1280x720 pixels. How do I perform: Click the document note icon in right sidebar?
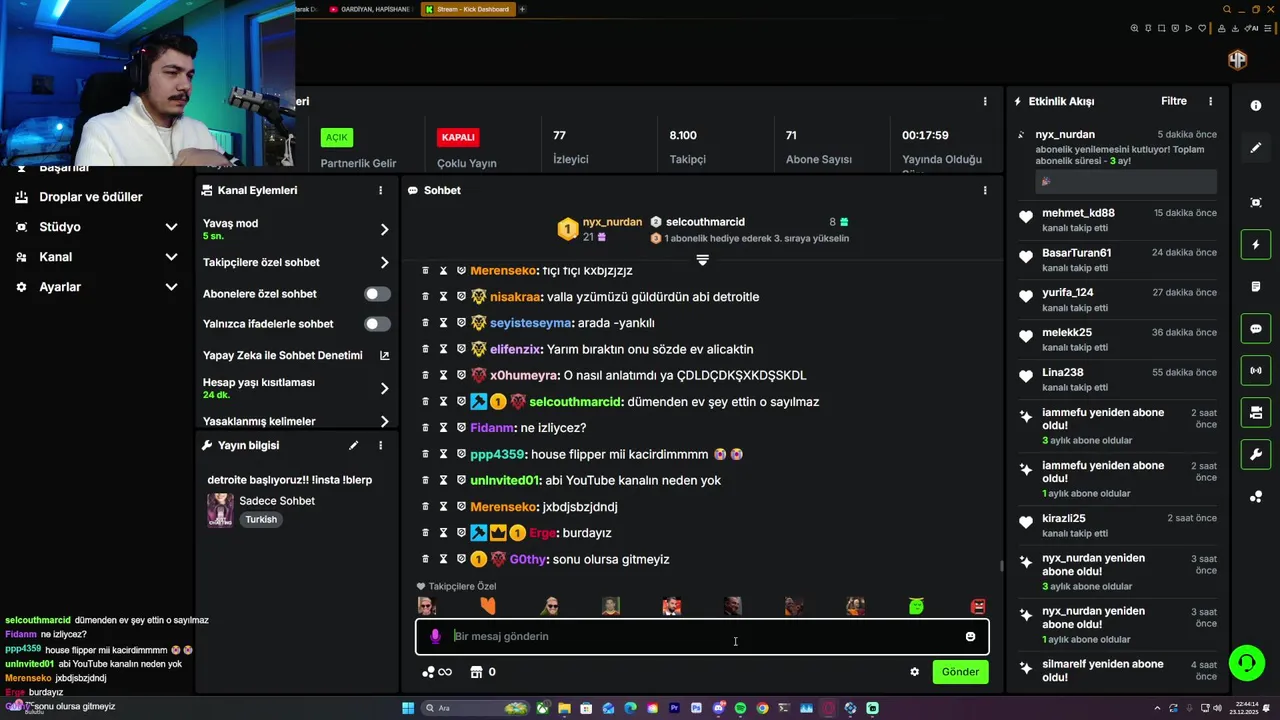pyautogui.click(x=1256, y=287)
